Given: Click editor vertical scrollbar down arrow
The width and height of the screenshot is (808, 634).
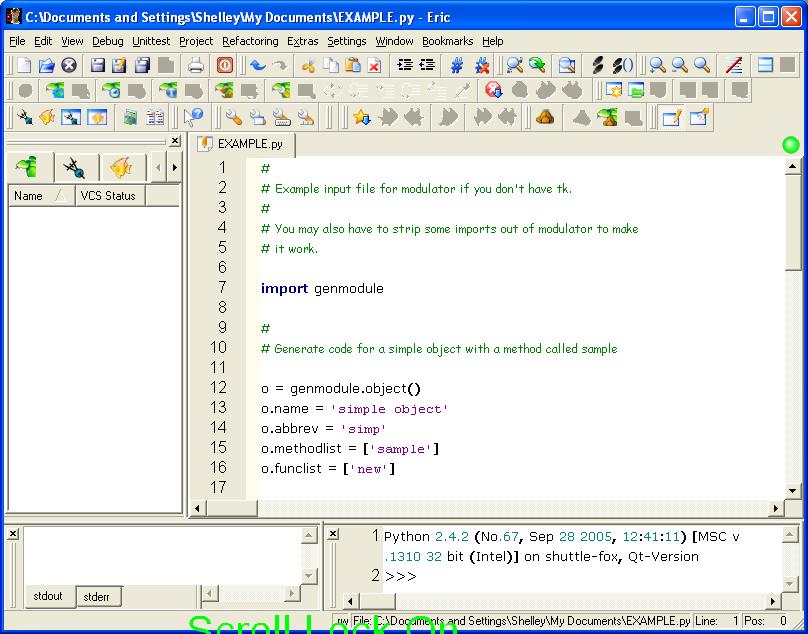Looking at the screenshot, I should tap(793, 491).
